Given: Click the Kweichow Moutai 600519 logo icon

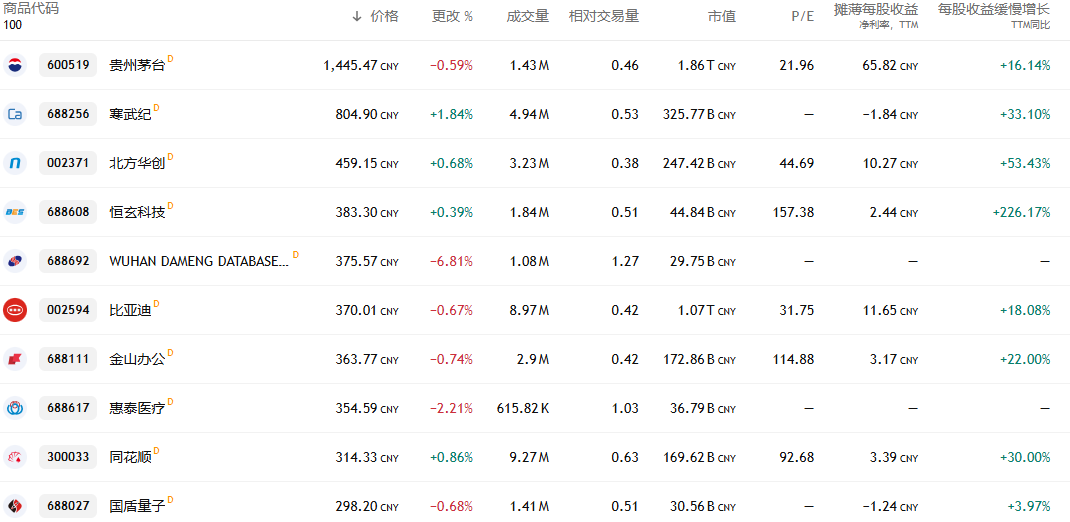Looking at the screenshot, I should (14, 65).
